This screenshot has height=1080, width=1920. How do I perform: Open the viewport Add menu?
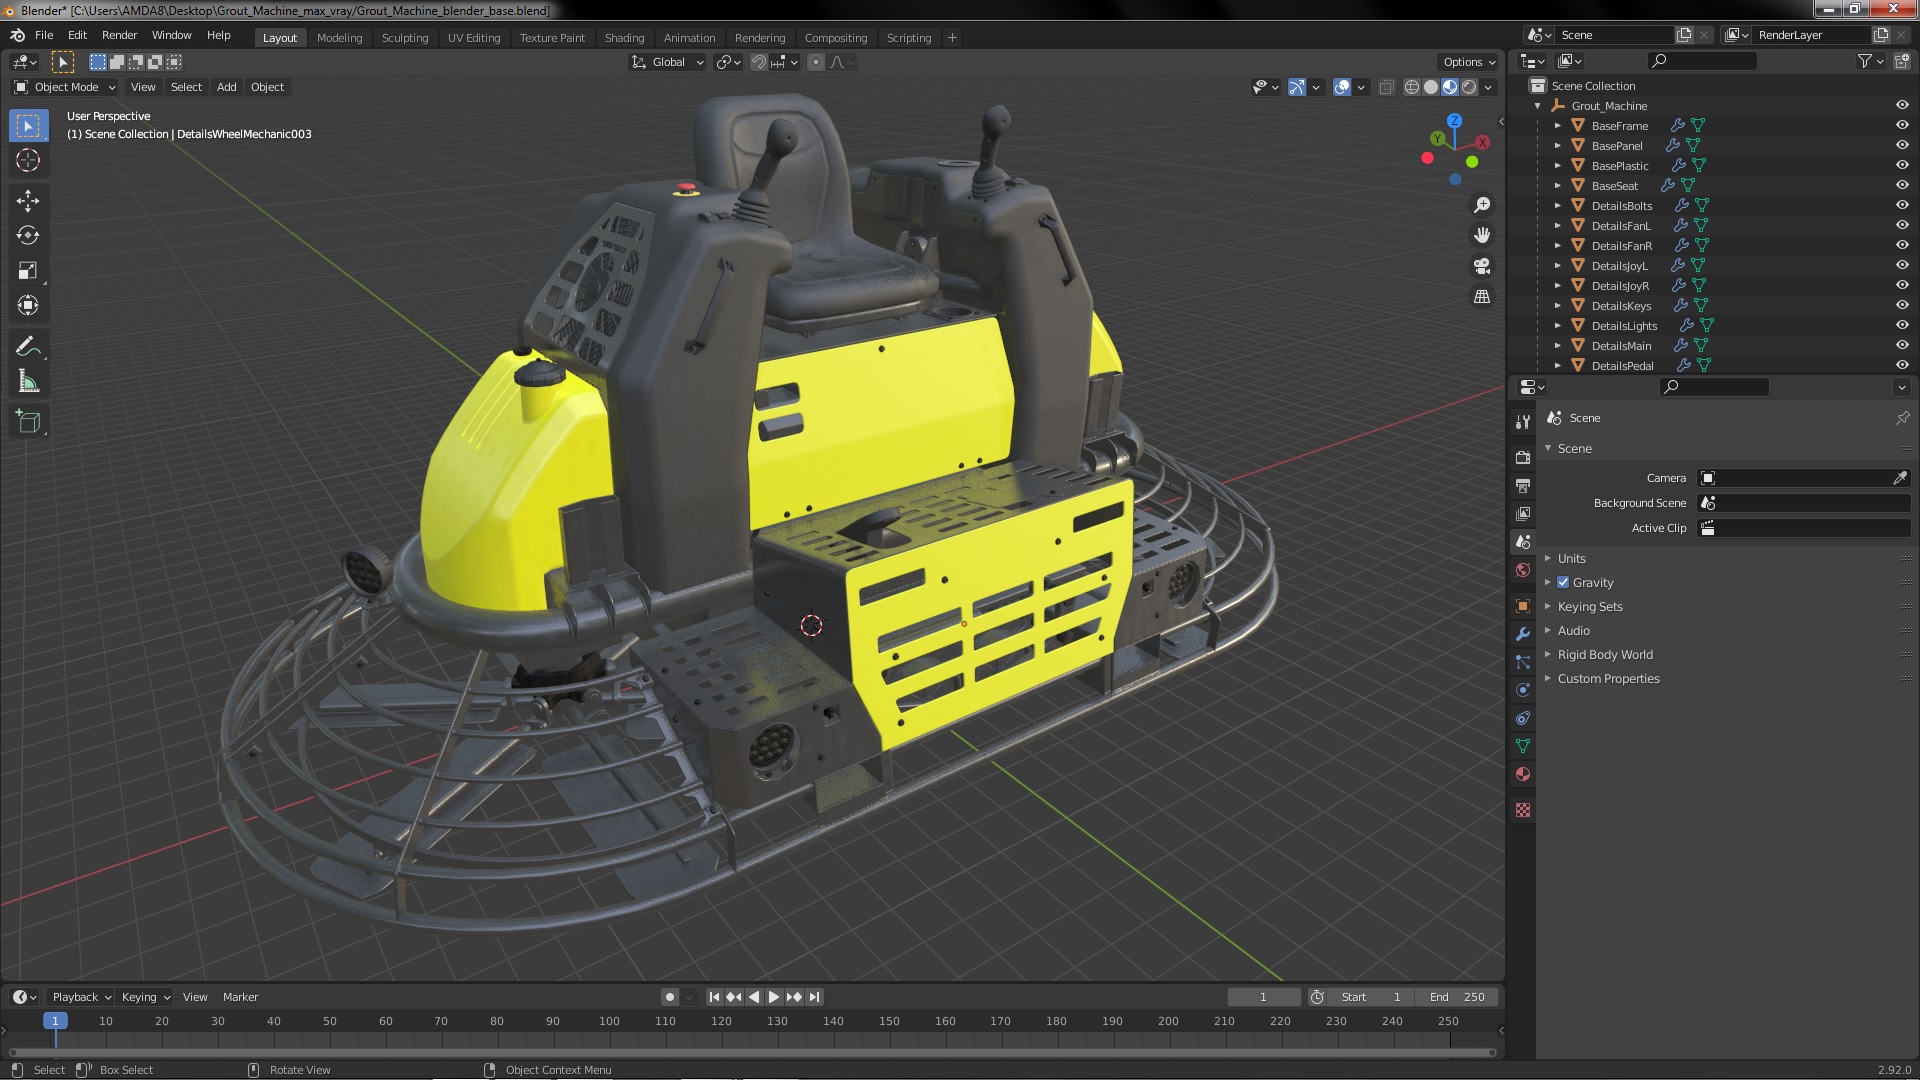coord(227,87)
